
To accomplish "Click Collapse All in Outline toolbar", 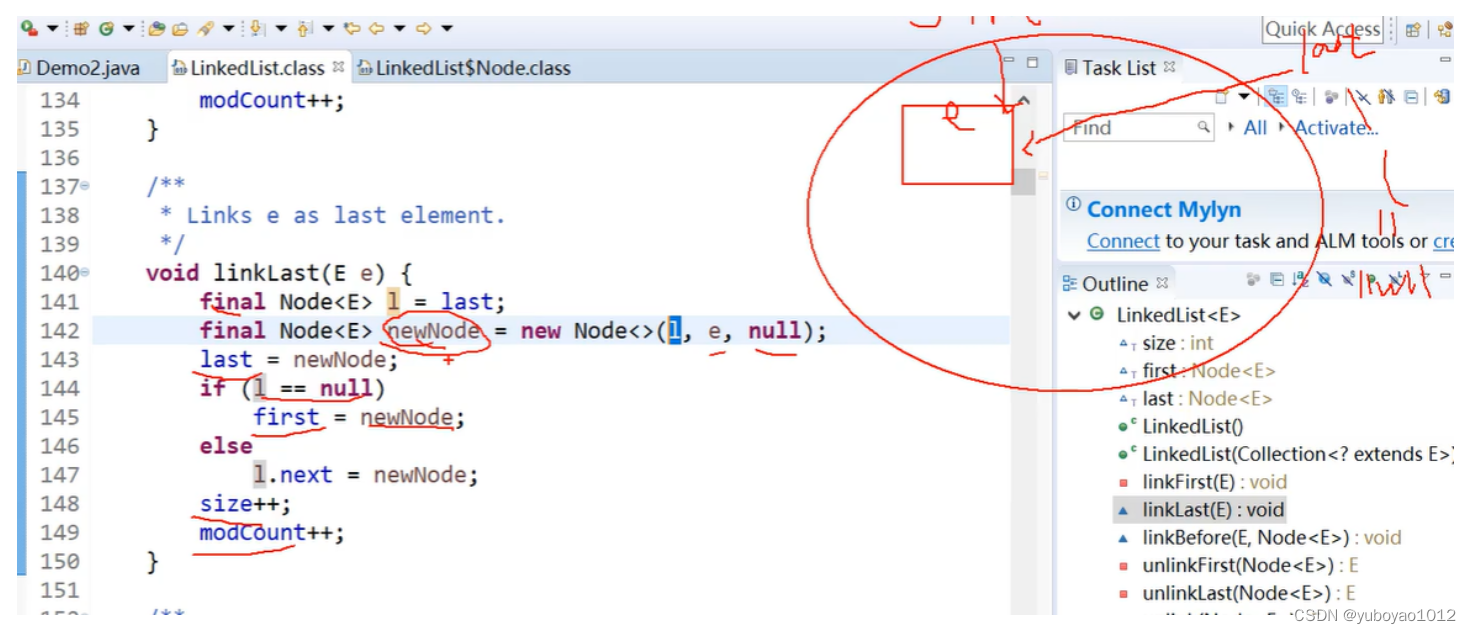I will click(1277, 279).
